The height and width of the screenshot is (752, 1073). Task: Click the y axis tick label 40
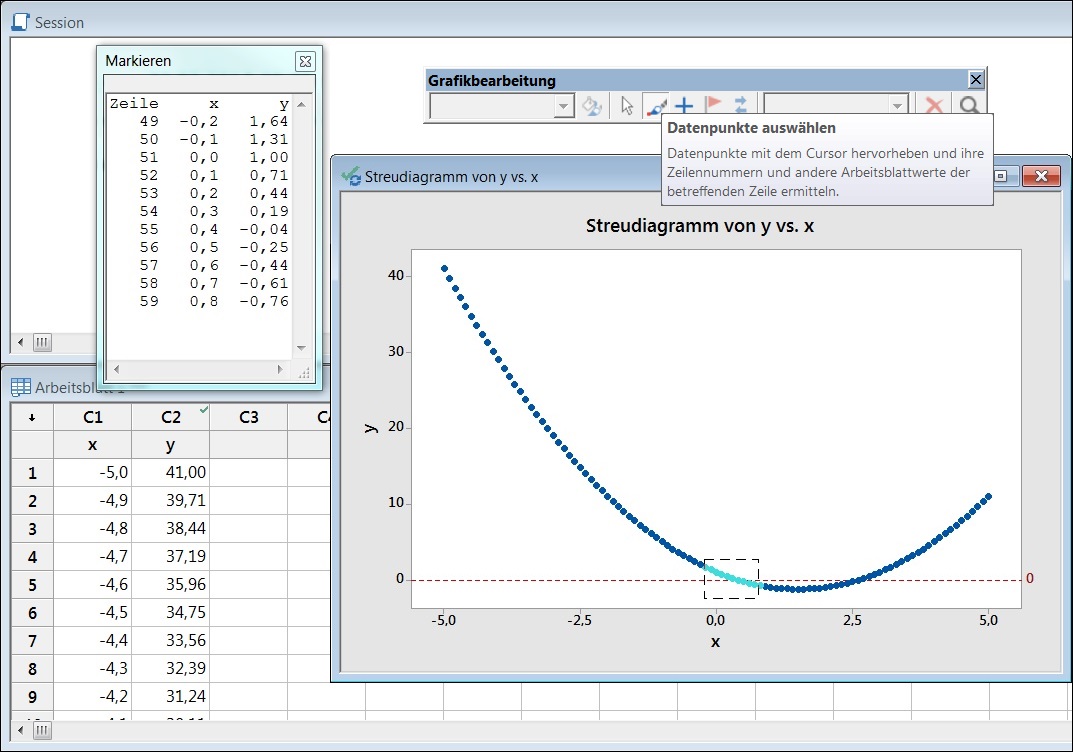point(396,275)
